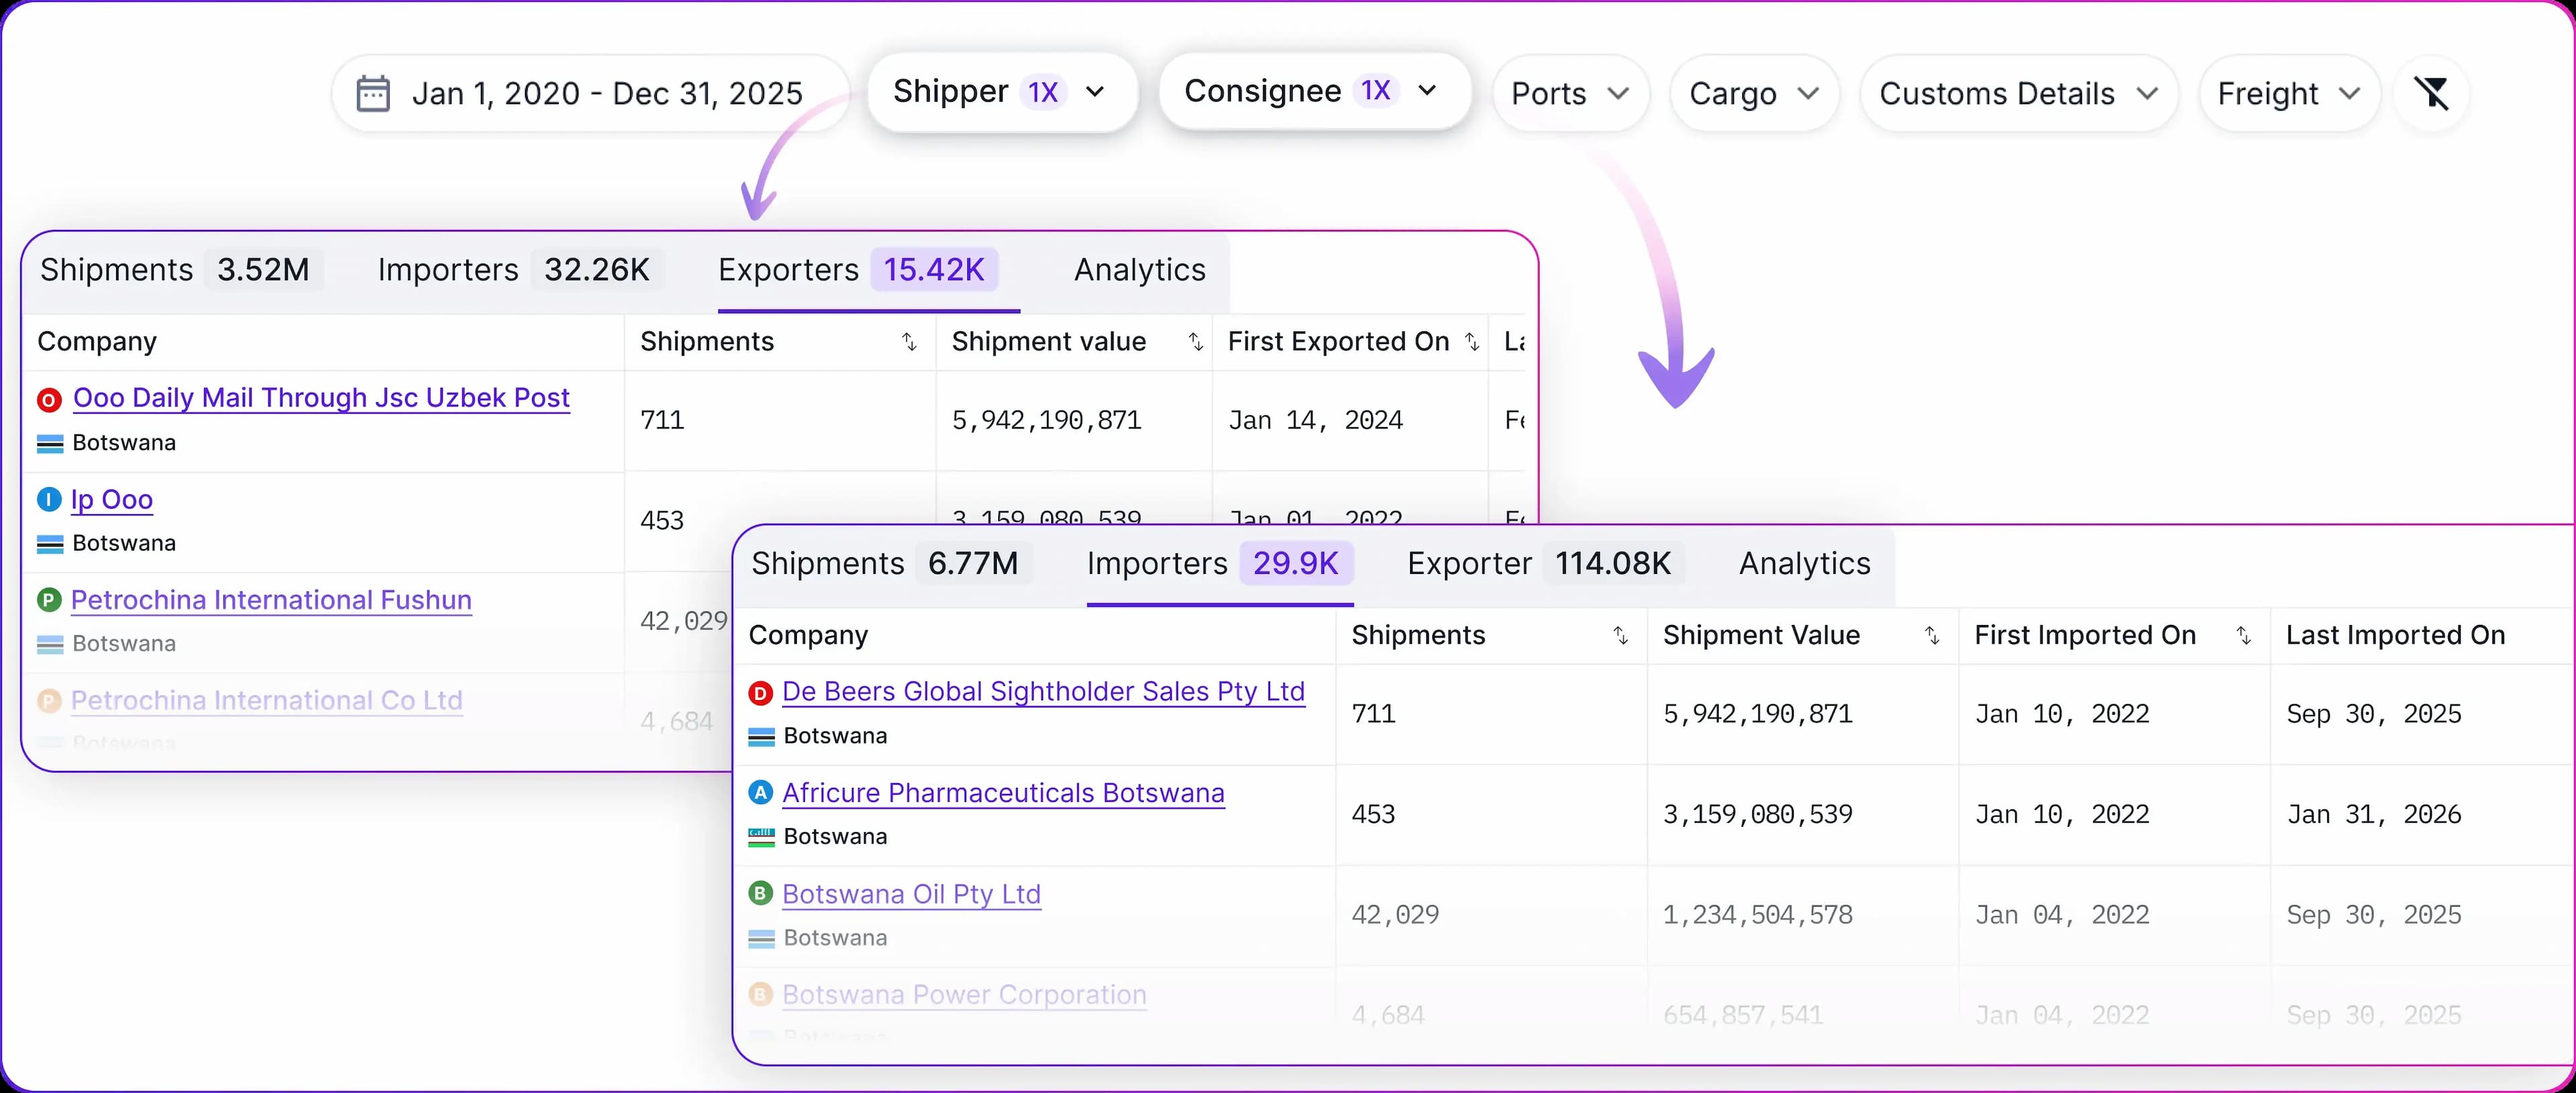This screenshot has width=2576, height=1093.
Task: Click the date range Jan 2020 - Dec 2025 field
Action: click(606, 94)
